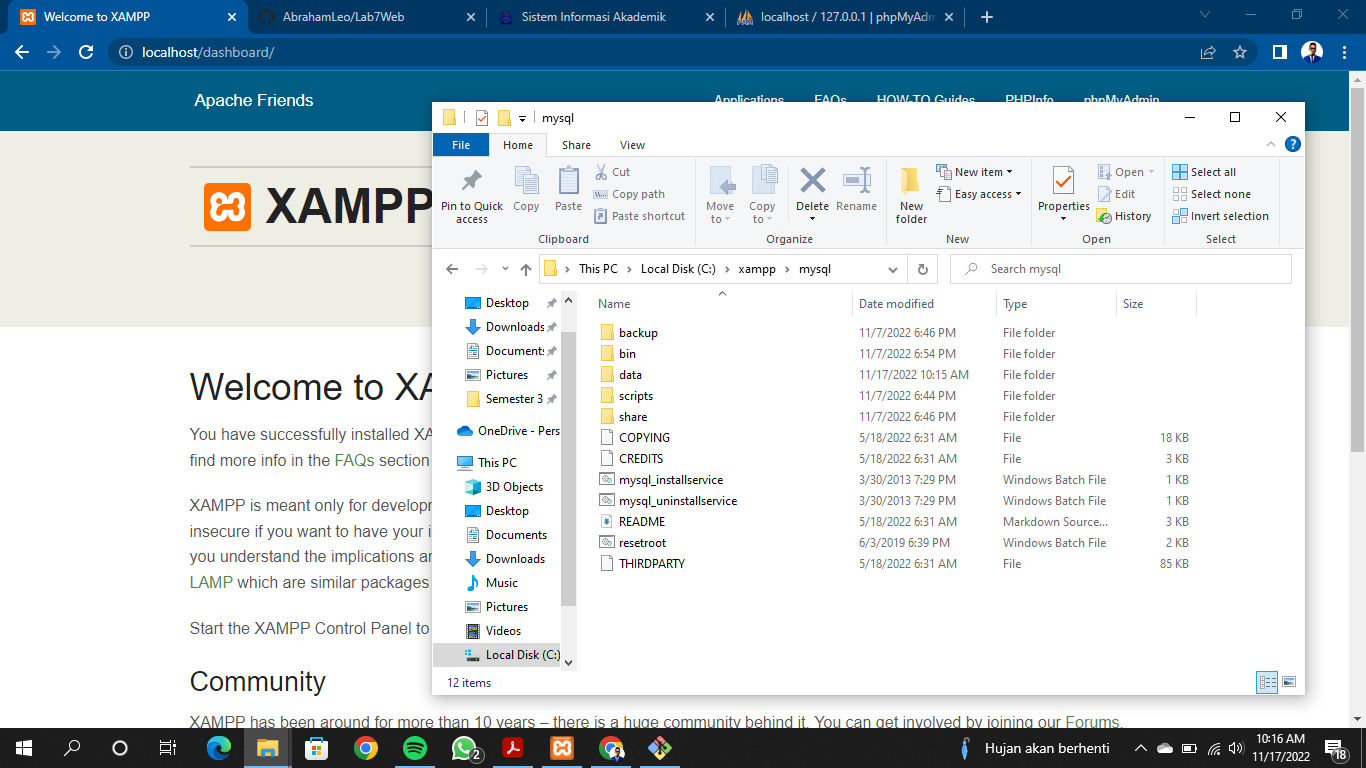Refresh the mysql folder view
The image size is (1366, 768).
click(922, 269)
